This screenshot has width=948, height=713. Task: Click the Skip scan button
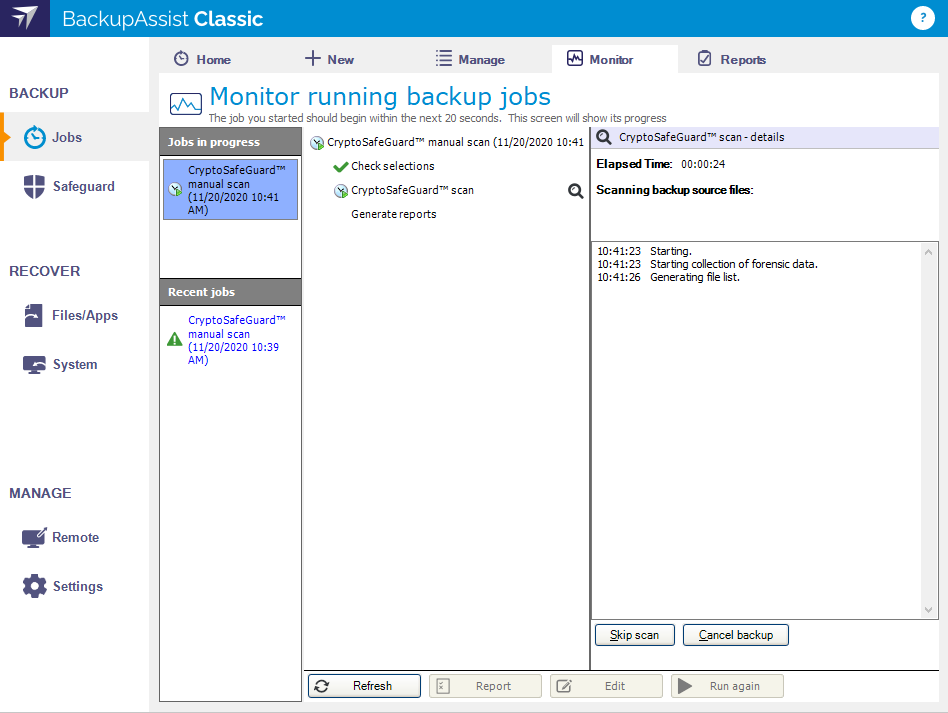(635, 635)
